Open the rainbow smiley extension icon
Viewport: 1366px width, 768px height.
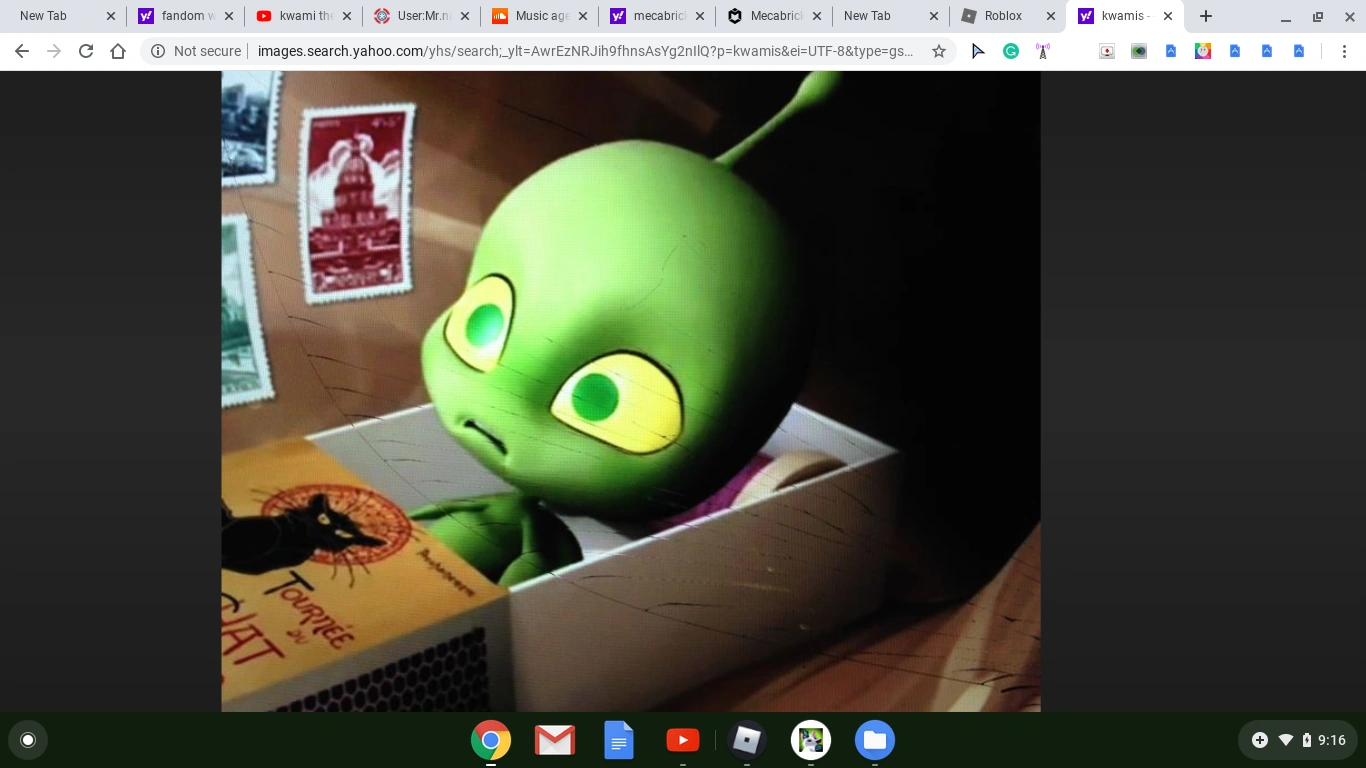tap(1203, 50)
